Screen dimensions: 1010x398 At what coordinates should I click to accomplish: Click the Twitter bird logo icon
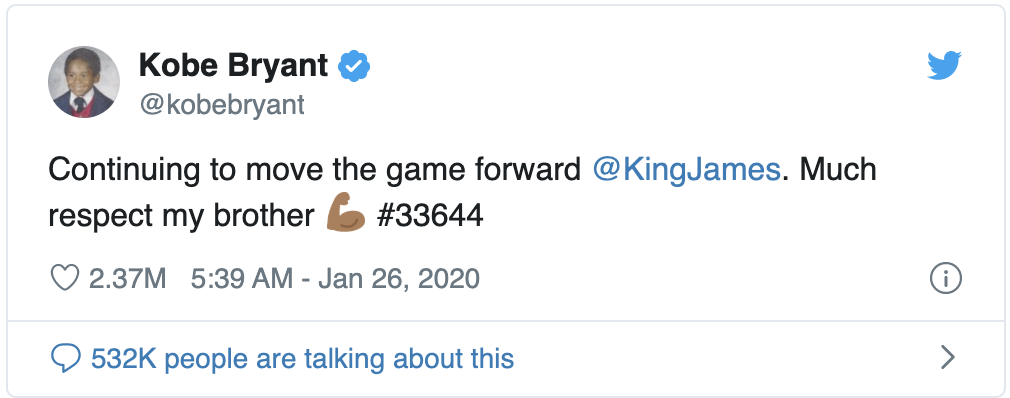(x=944, y=66)
